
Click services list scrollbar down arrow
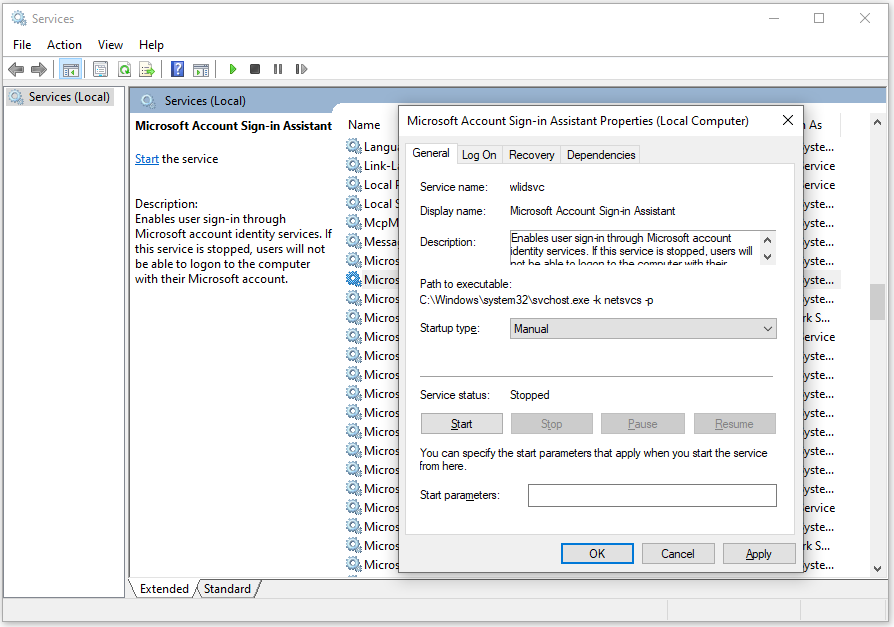coord(877,568)
